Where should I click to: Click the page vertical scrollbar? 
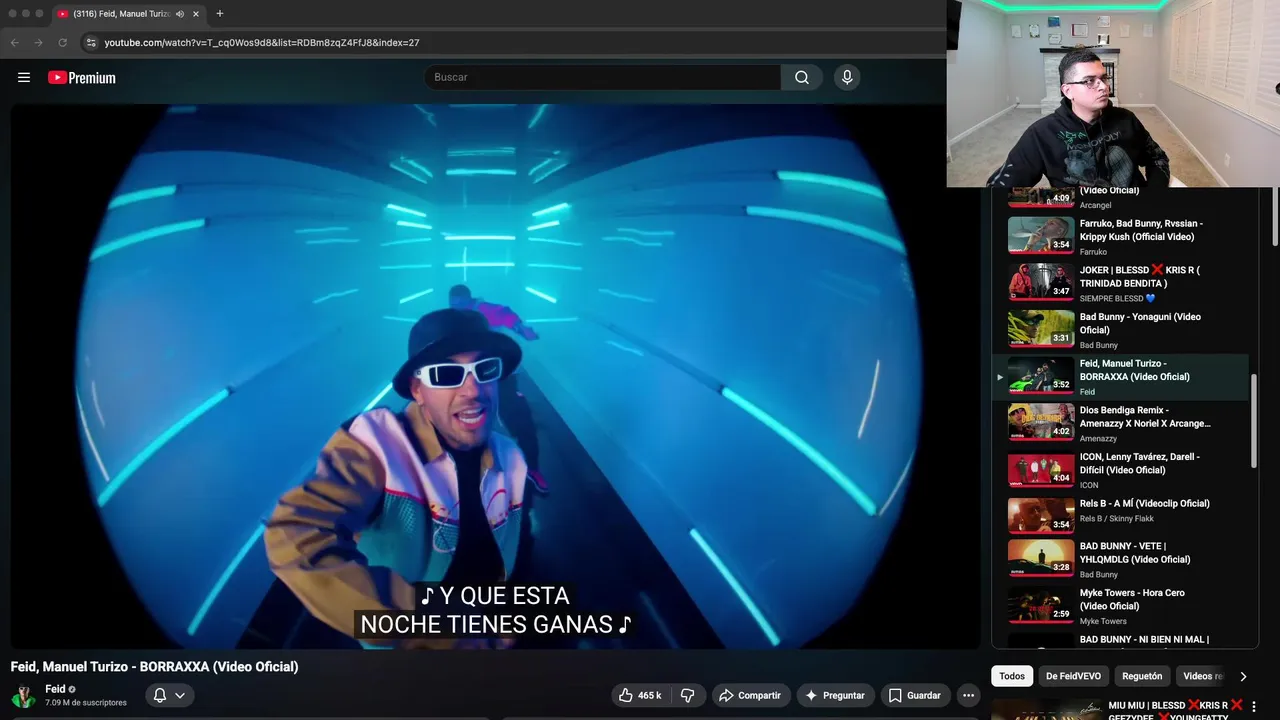[1275, 215]
